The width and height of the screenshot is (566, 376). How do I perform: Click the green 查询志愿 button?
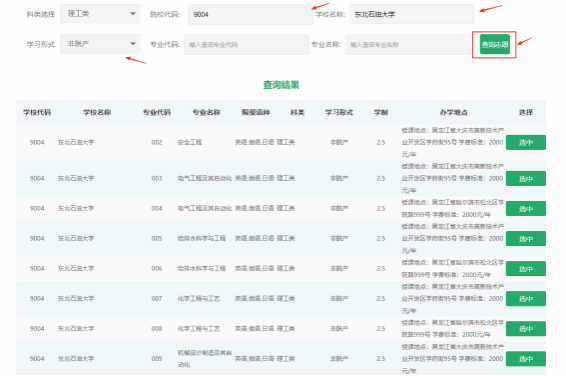coord(495,44)
